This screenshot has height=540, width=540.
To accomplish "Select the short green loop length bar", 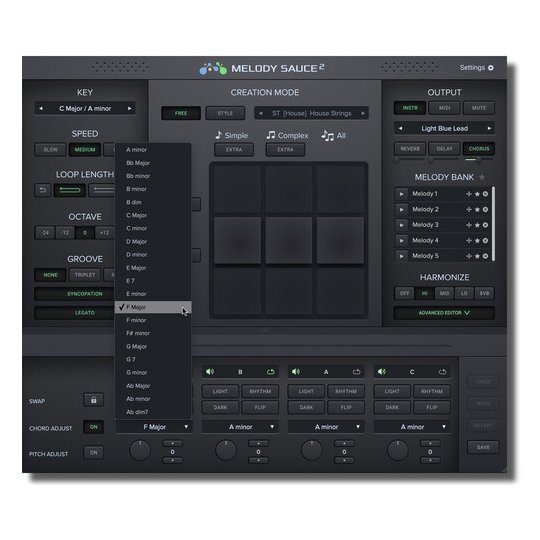I will (x=70, y=190).
